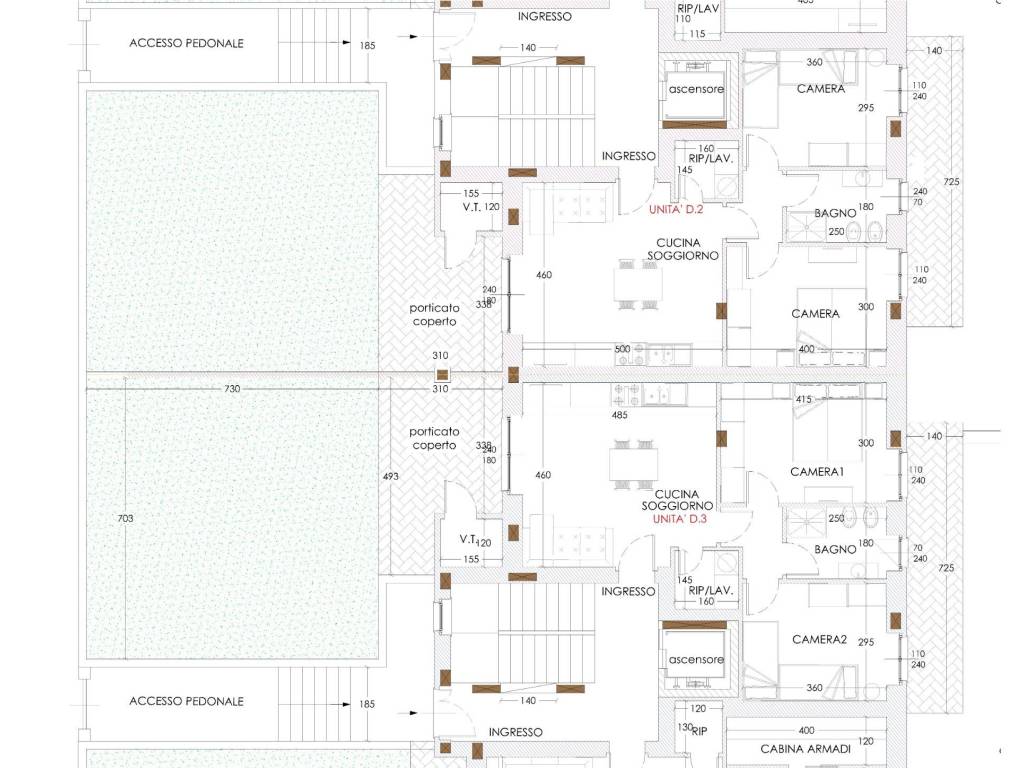This screenshot has height=768, width=1024.
Task: Click the "CABINA ARMADI" label
Action: [x=805, y=749]
